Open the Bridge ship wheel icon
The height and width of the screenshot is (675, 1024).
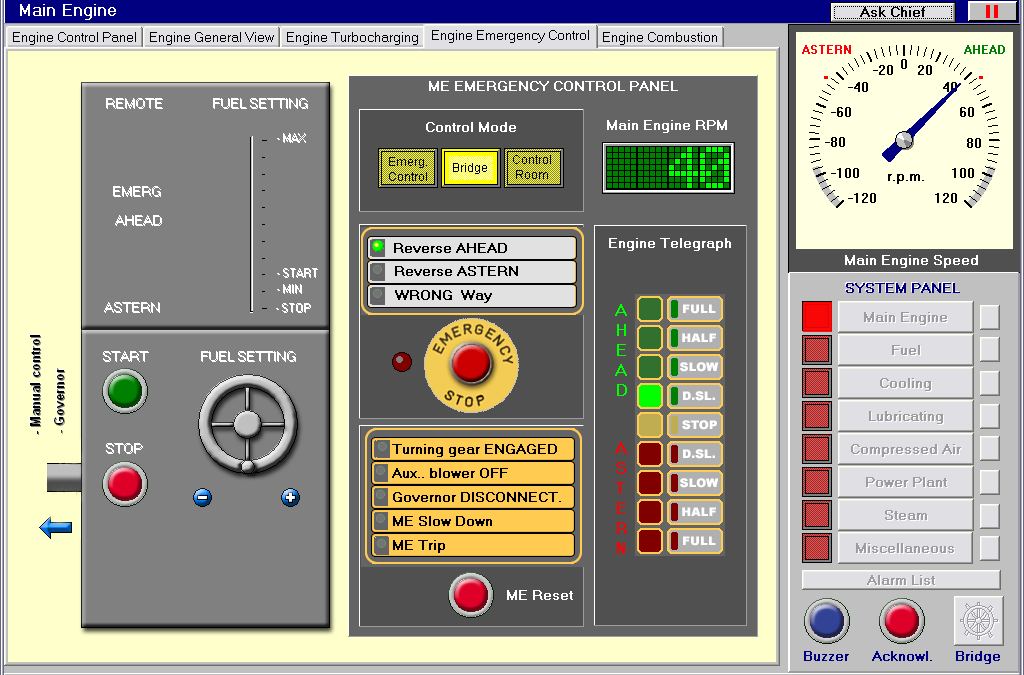(x=978, y=621)
